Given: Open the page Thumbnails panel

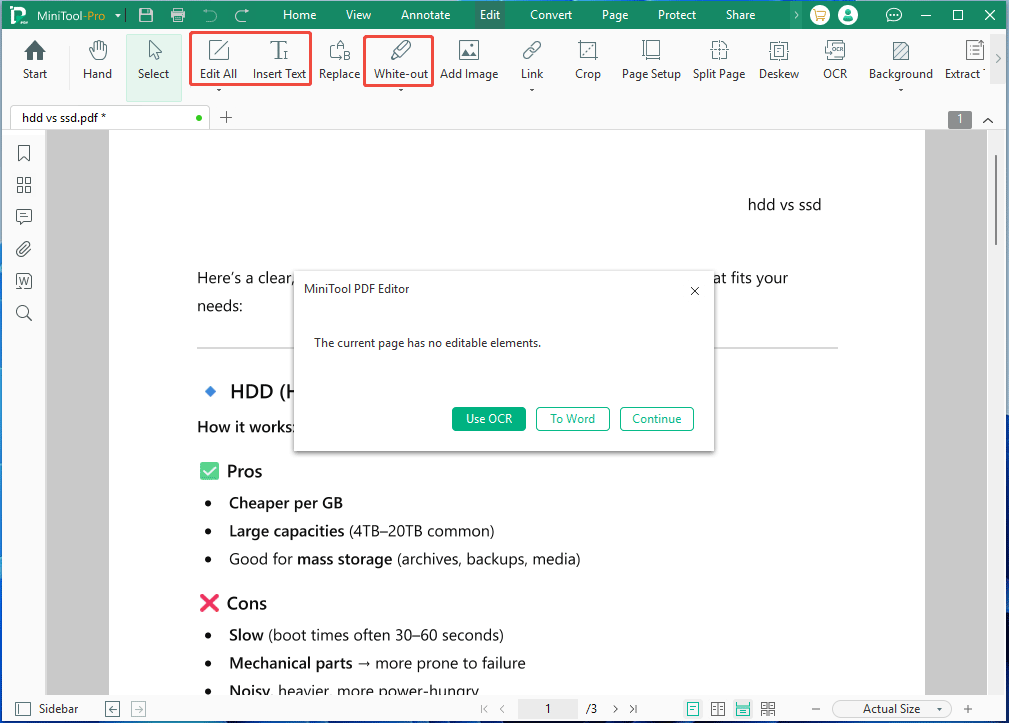Looking at the screenshot, I should pyautogui.click(x=24, y=184).
